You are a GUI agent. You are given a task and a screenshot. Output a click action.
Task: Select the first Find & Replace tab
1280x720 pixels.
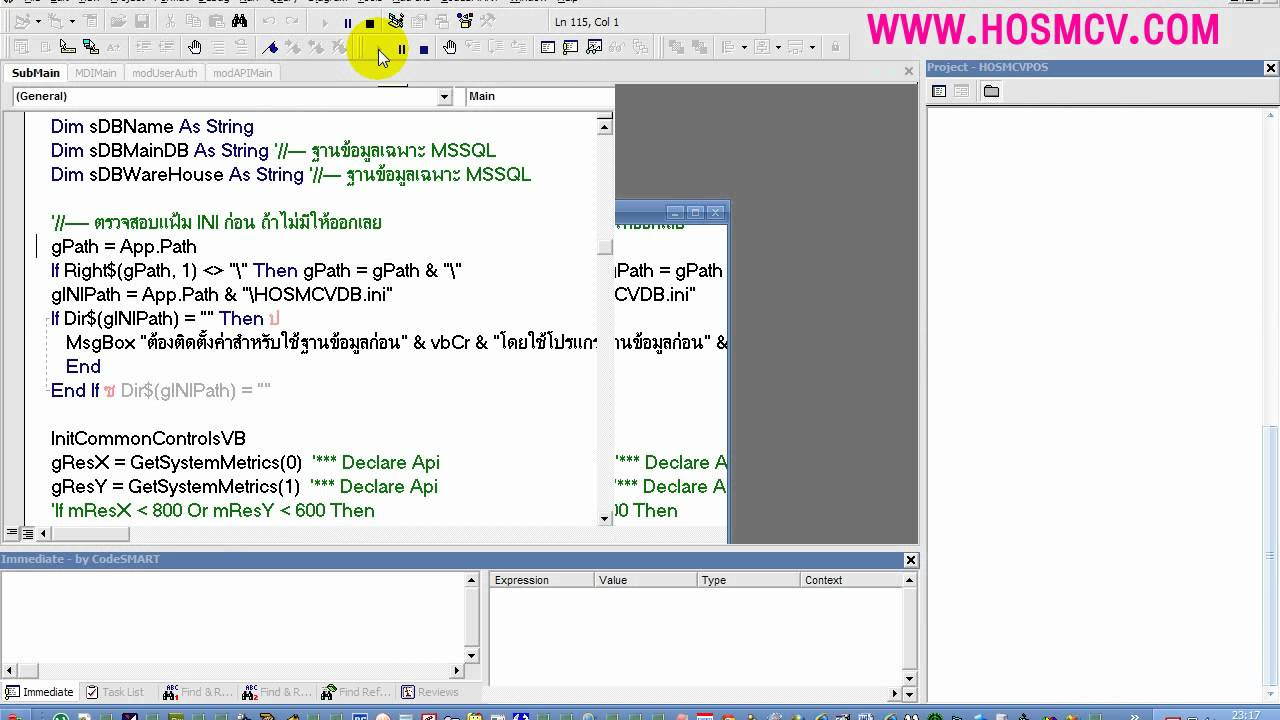198,692
